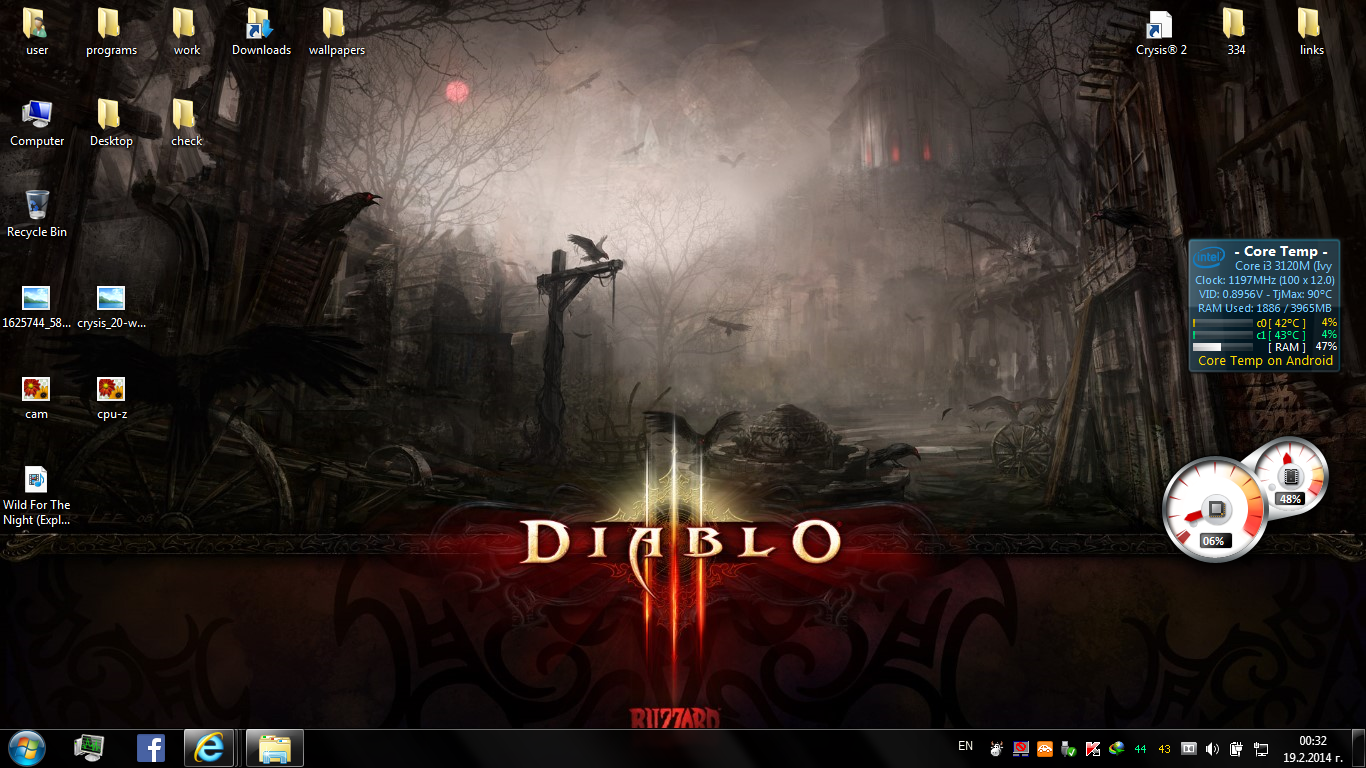Launch Facebook from the taskbar
The image size is (1366, 768).
[151, 747]
